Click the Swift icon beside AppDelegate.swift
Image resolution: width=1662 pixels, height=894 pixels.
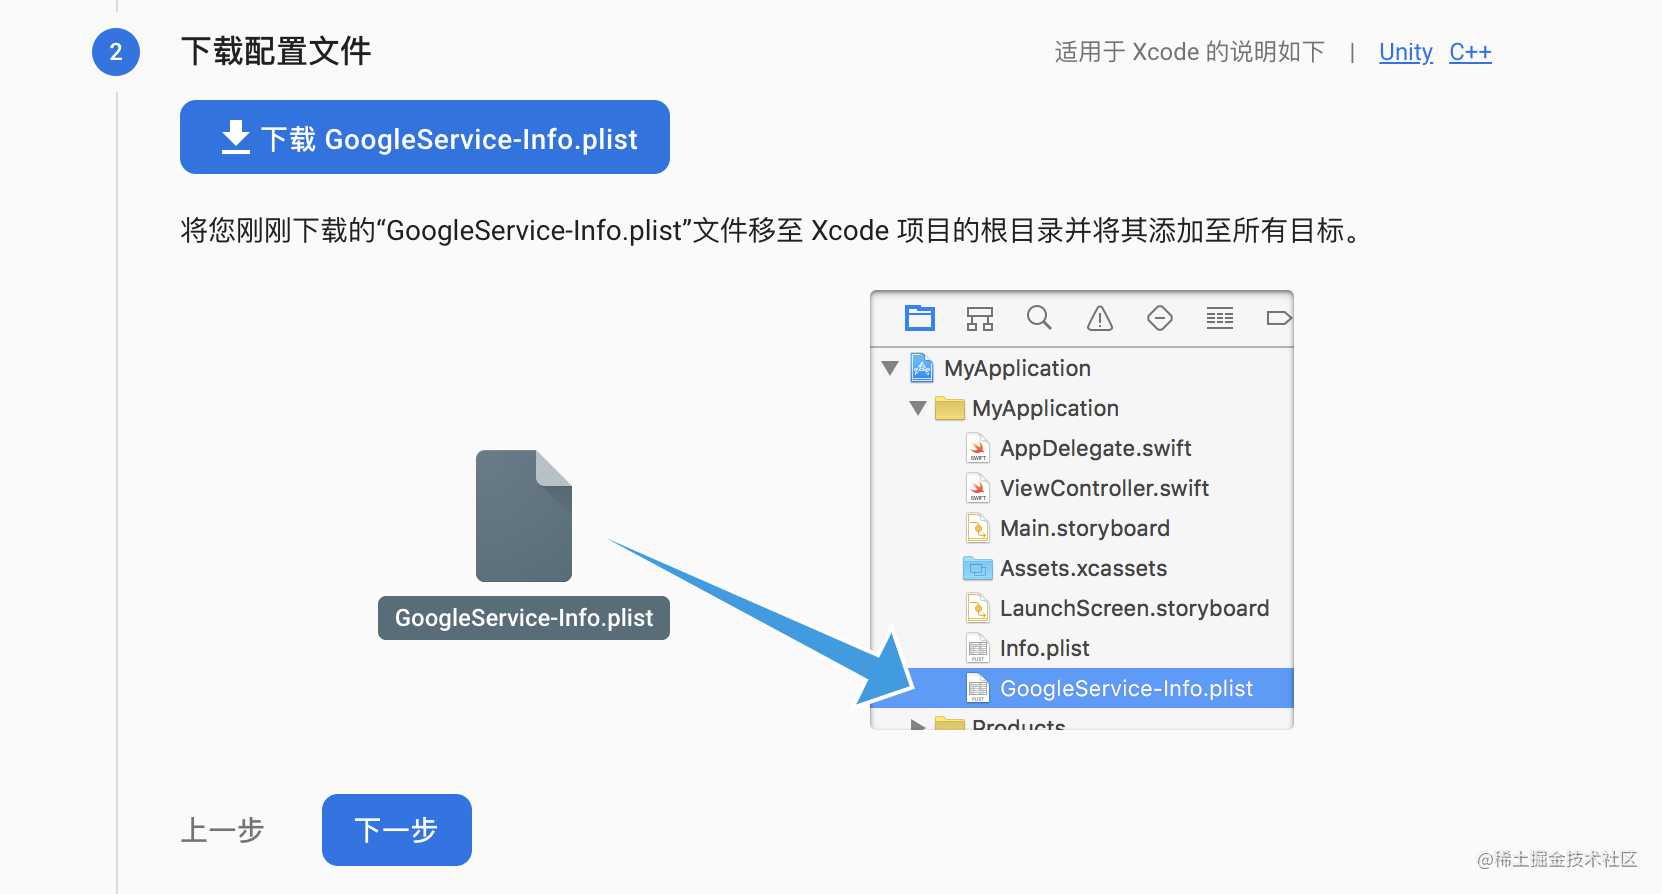click(978, 448)
